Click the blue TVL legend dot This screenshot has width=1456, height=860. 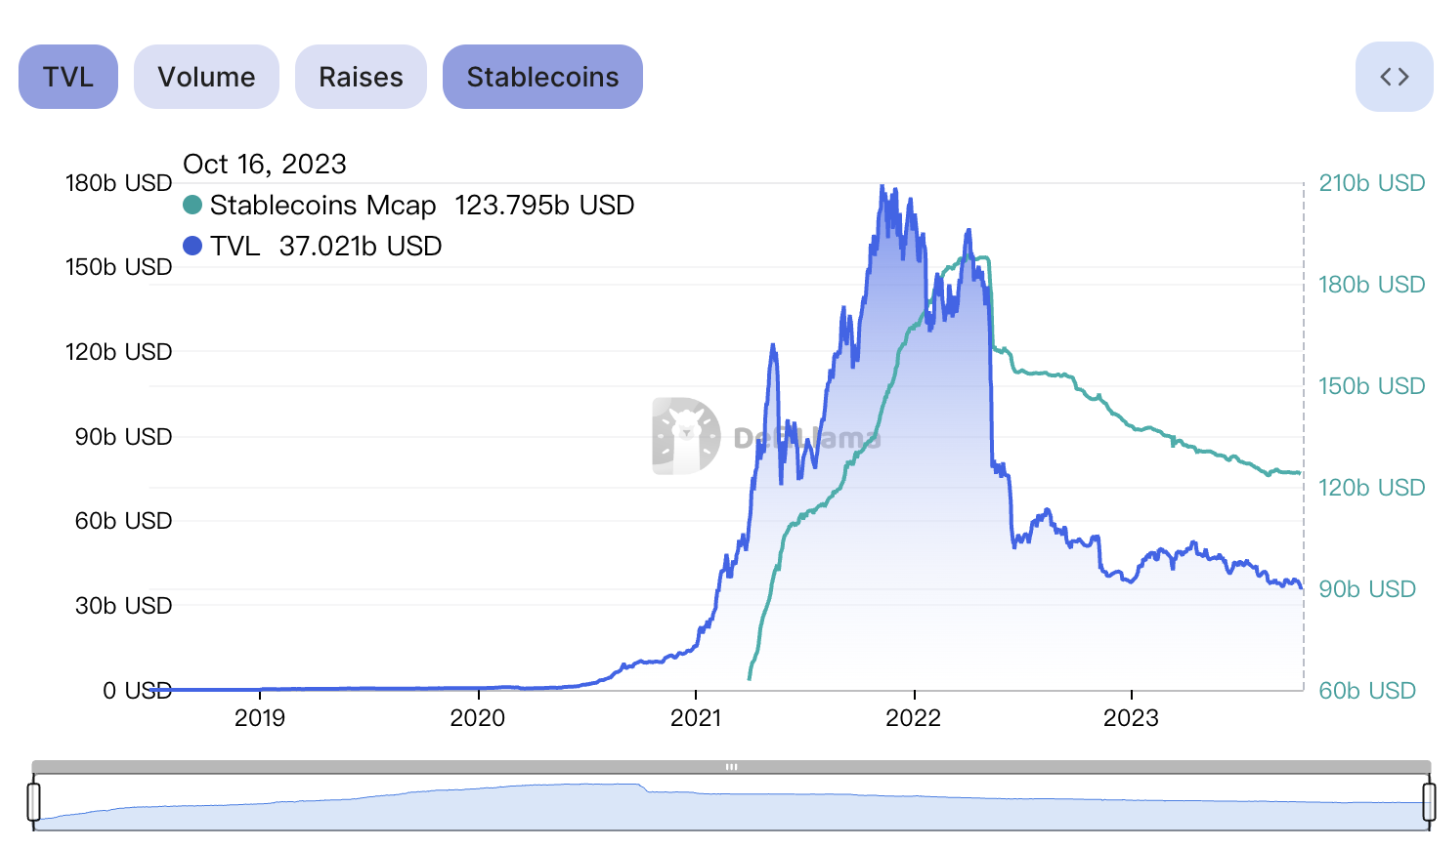point(193,246)
